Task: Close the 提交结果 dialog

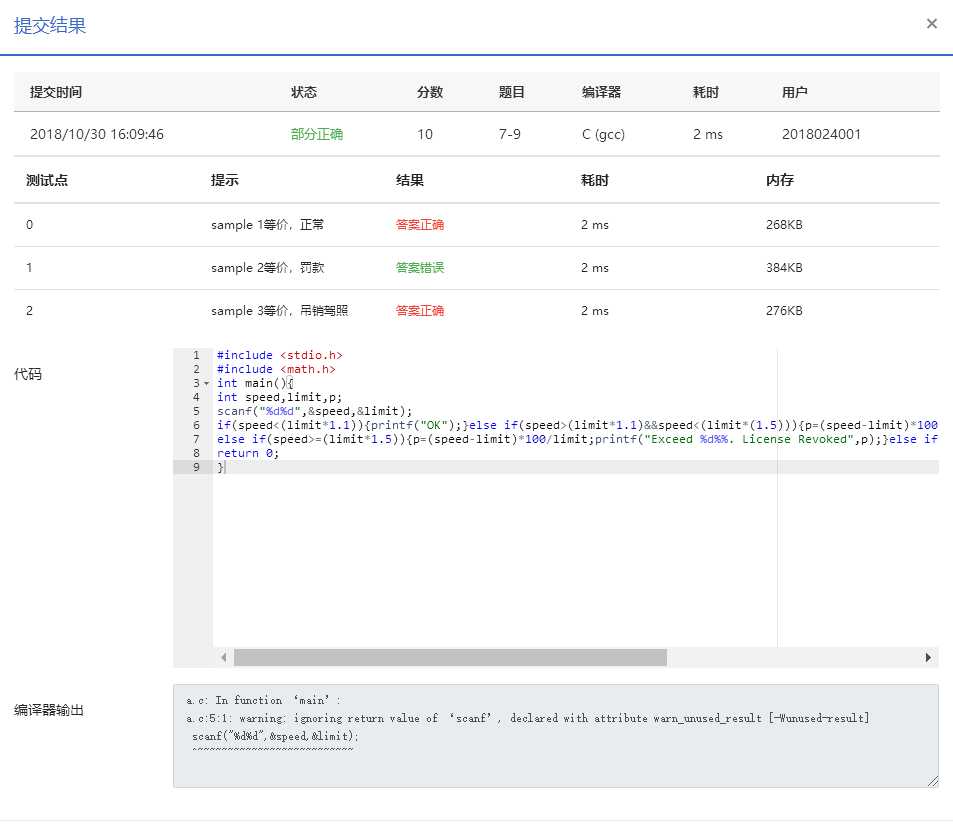Action: (x=931, y=24)
